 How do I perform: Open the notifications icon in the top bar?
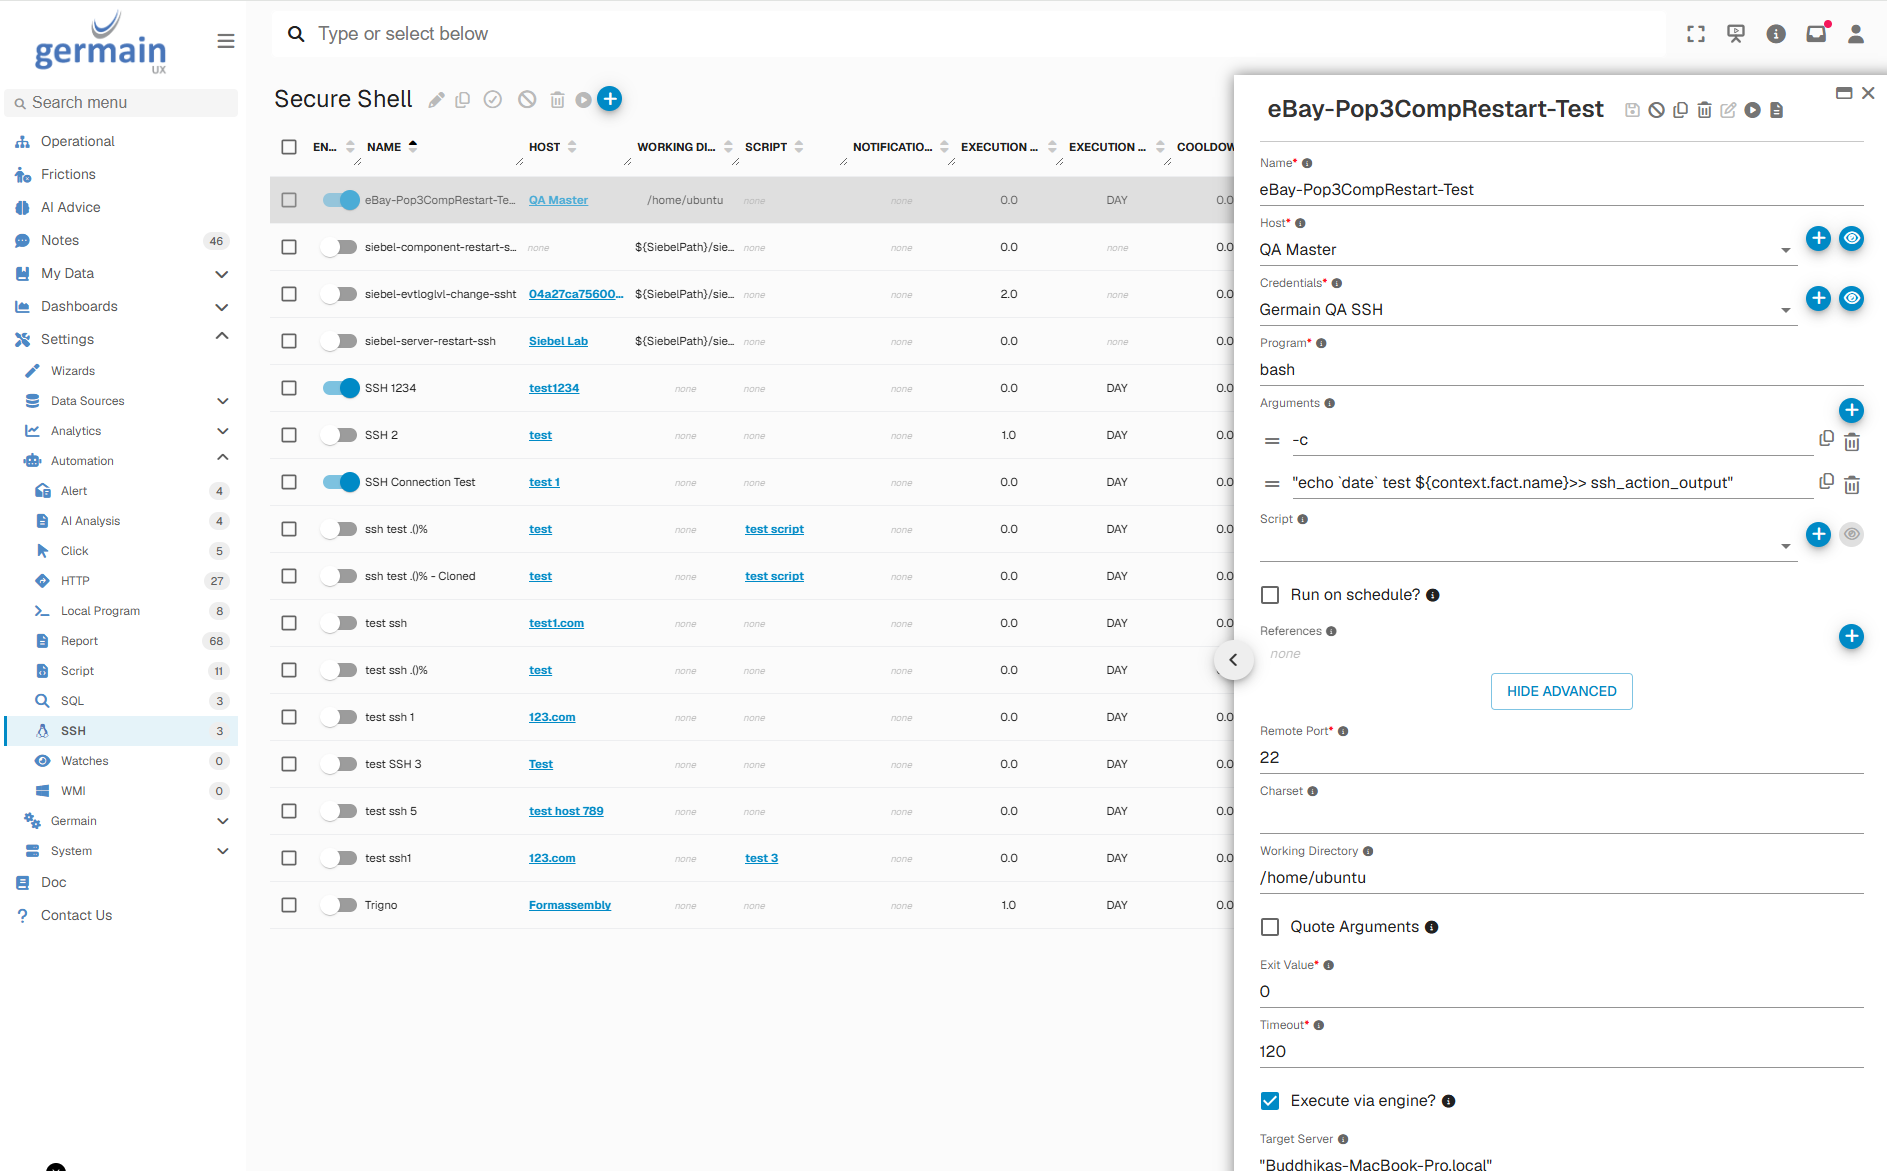pyautogui.click(x=1816, y=34)
